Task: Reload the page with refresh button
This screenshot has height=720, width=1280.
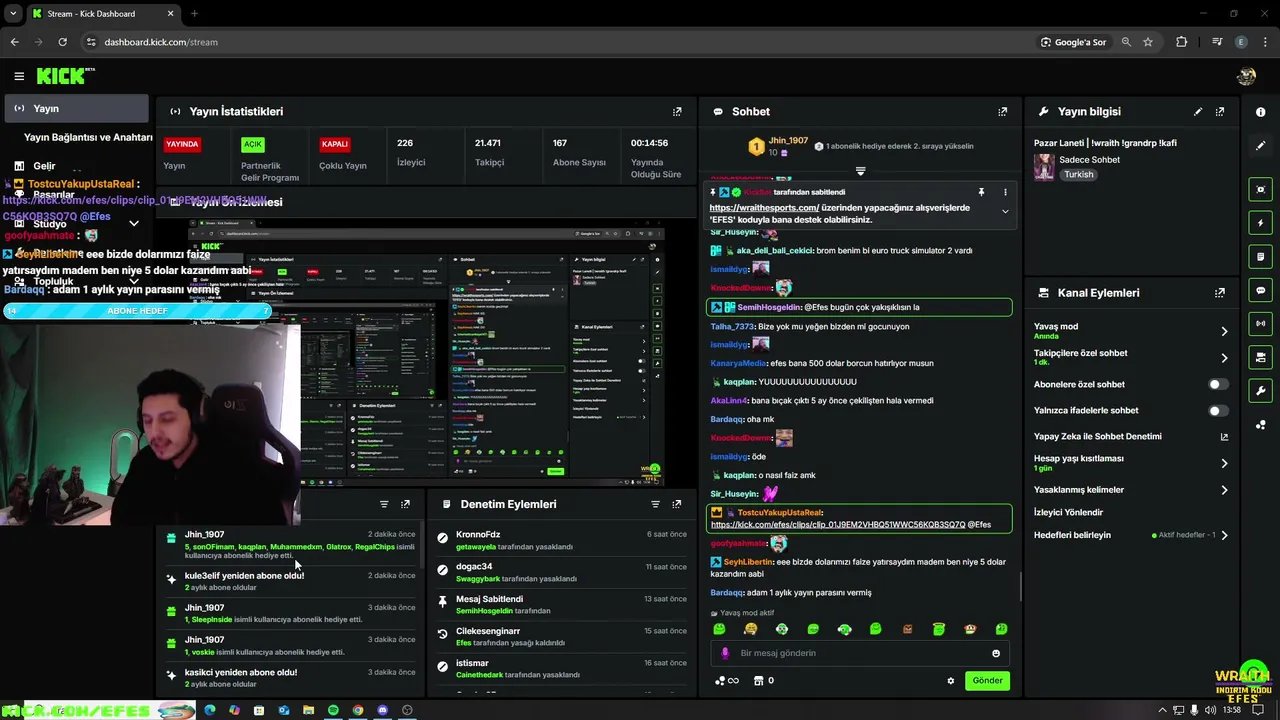Action: pos(62,42)
